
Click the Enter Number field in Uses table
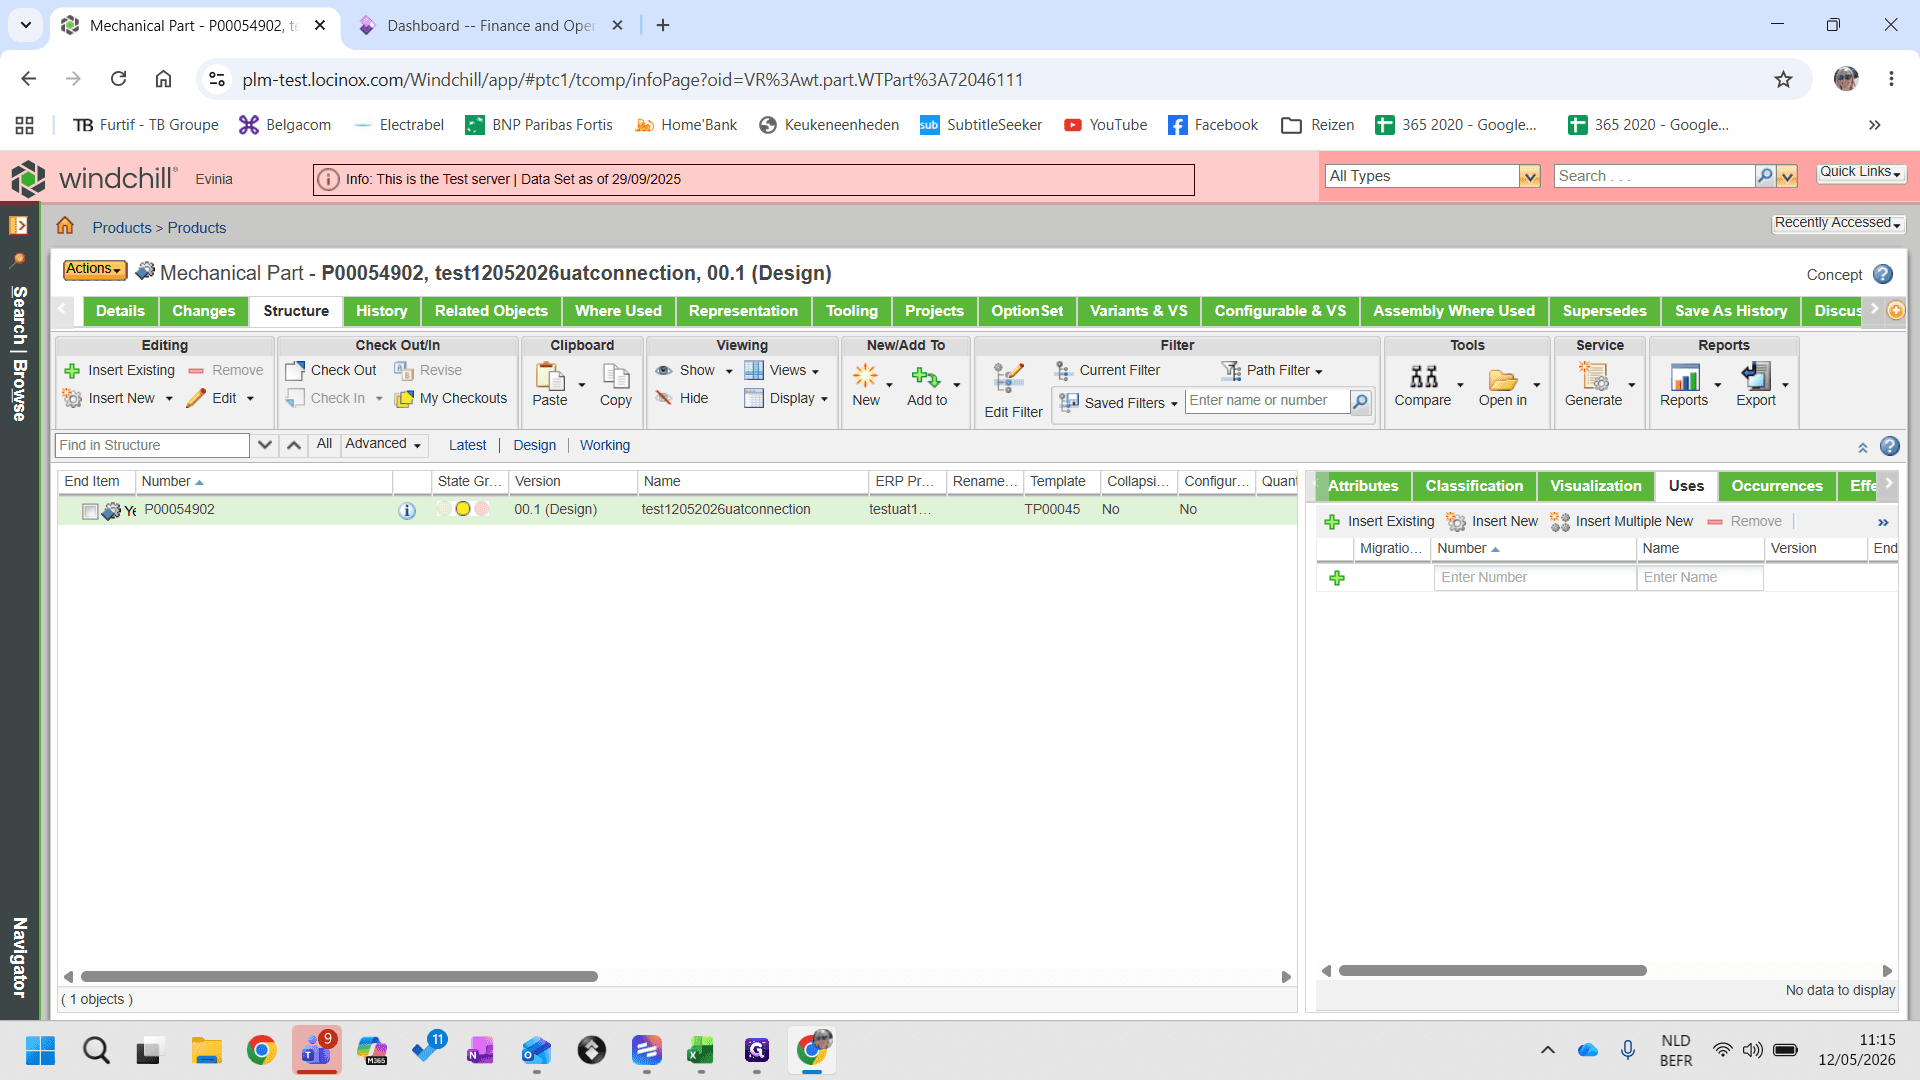[1534, 578]
